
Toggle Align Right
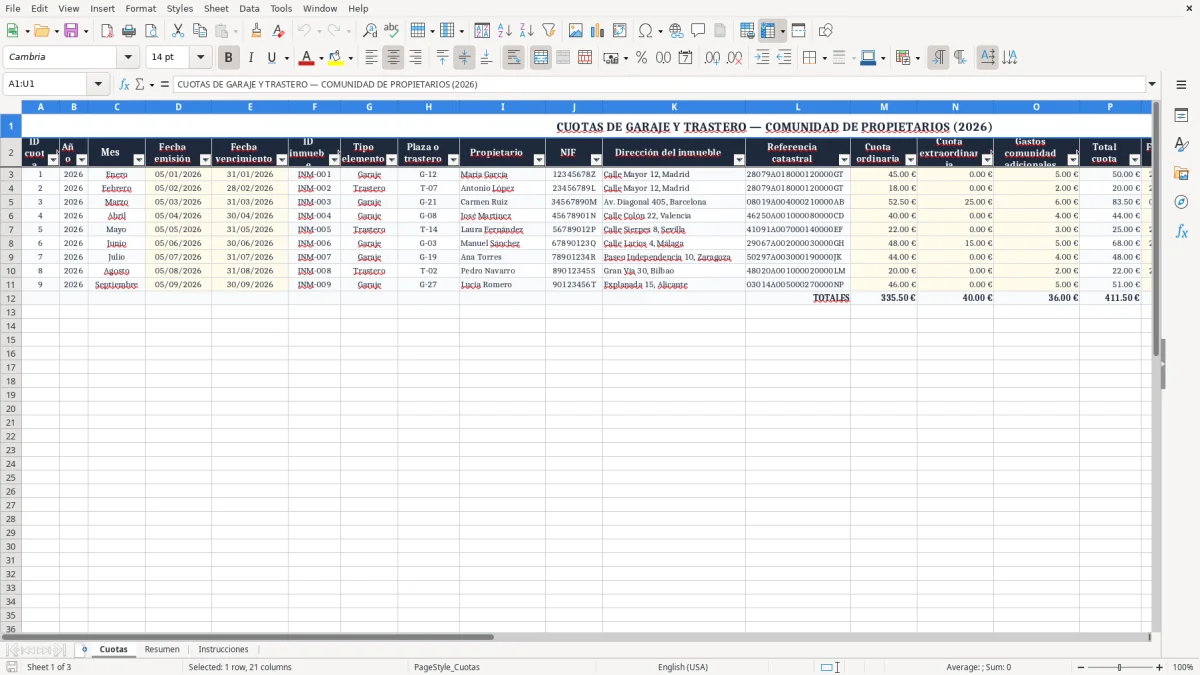[415, 58]
